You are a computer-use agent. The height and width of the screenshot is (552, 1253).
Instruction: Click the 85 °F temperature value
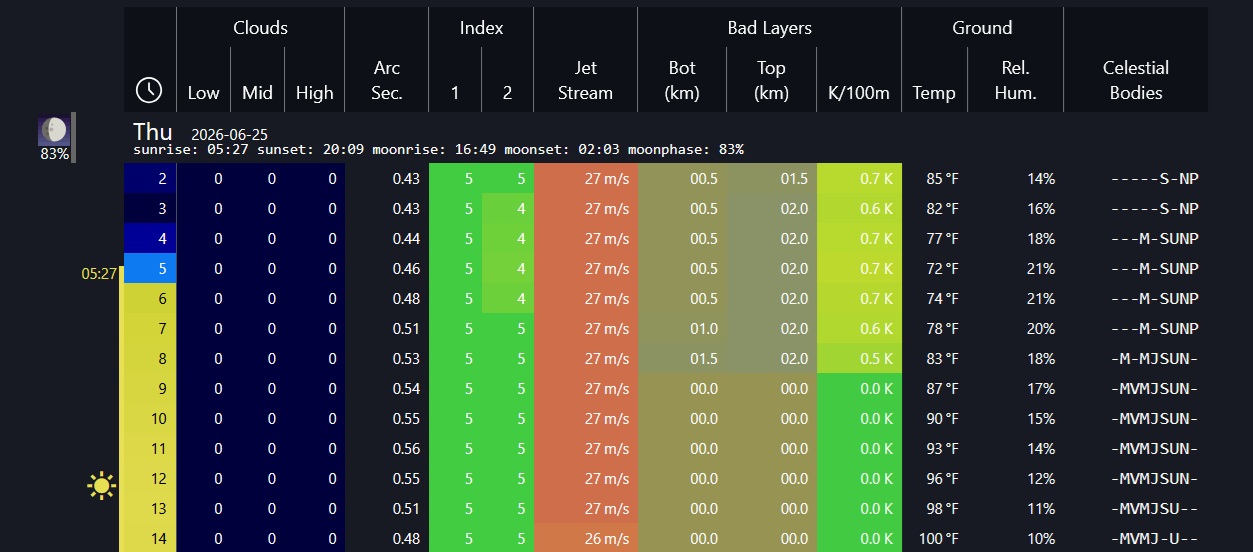942,179
